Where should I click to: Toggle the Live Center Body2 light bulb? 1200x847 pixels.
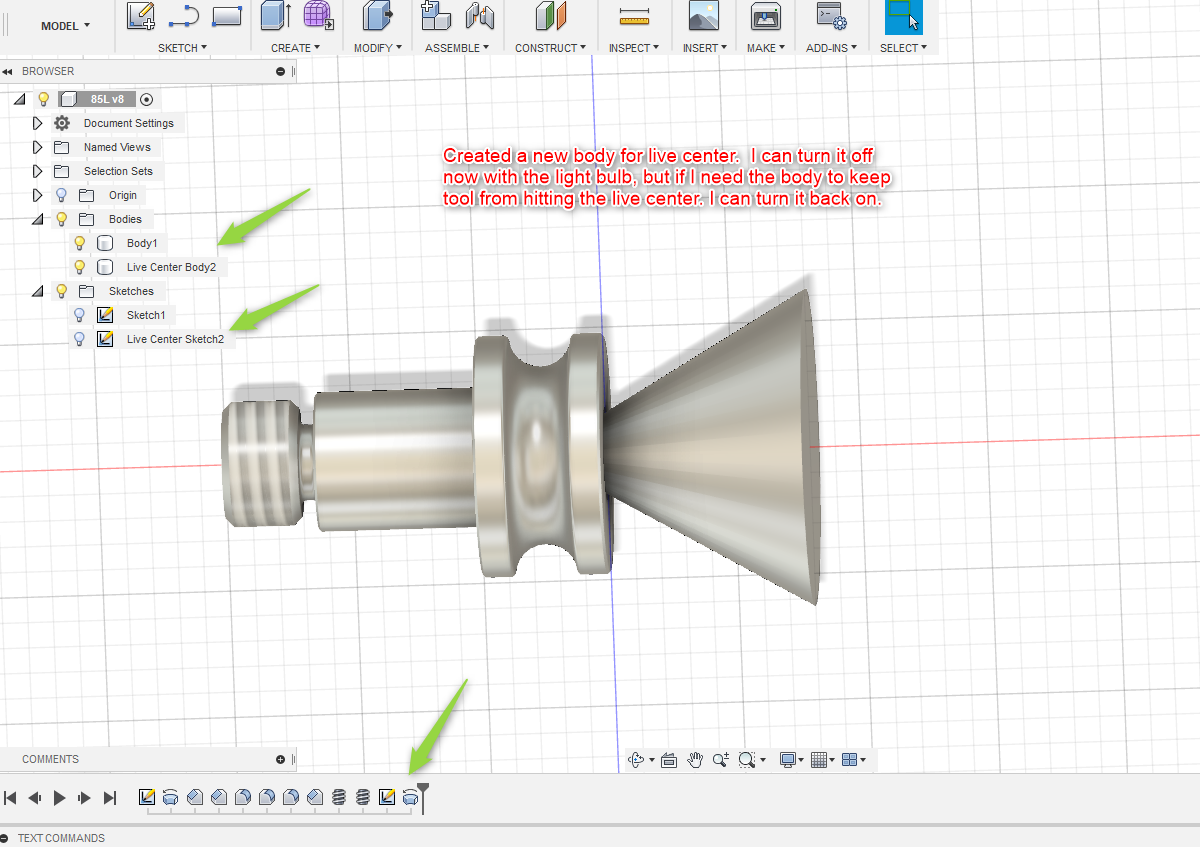tap(80, 267)
